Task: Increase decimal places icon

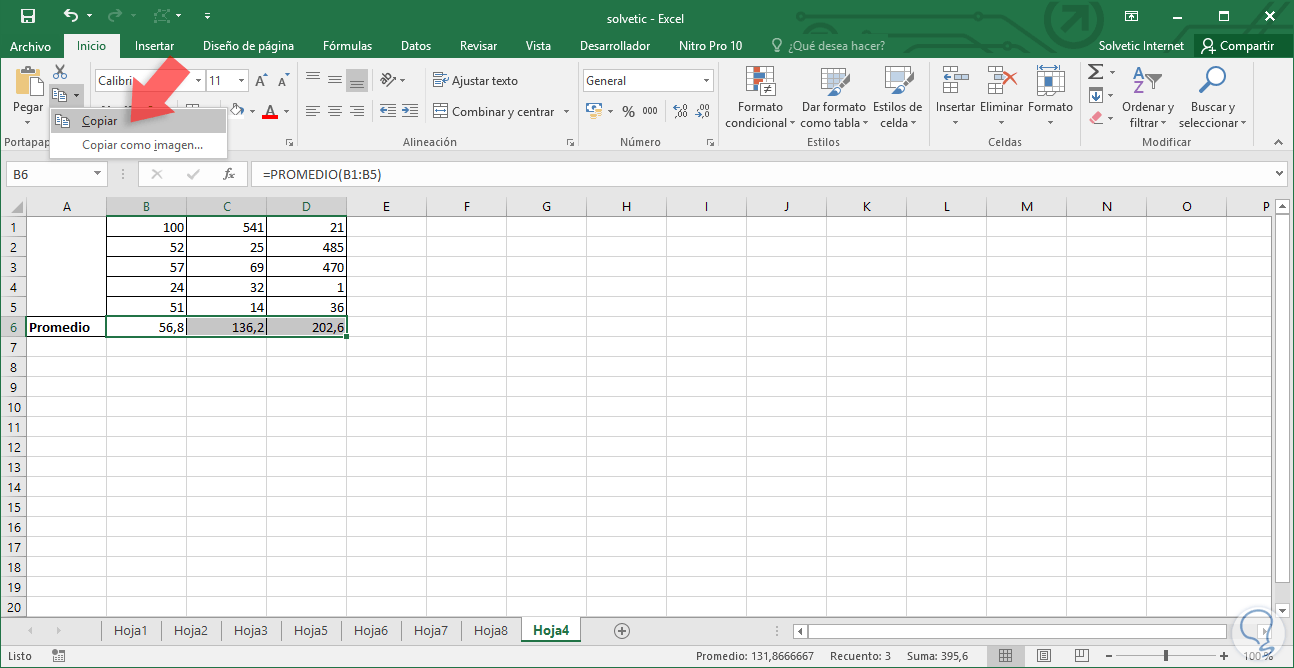Action: coord(681,112)
